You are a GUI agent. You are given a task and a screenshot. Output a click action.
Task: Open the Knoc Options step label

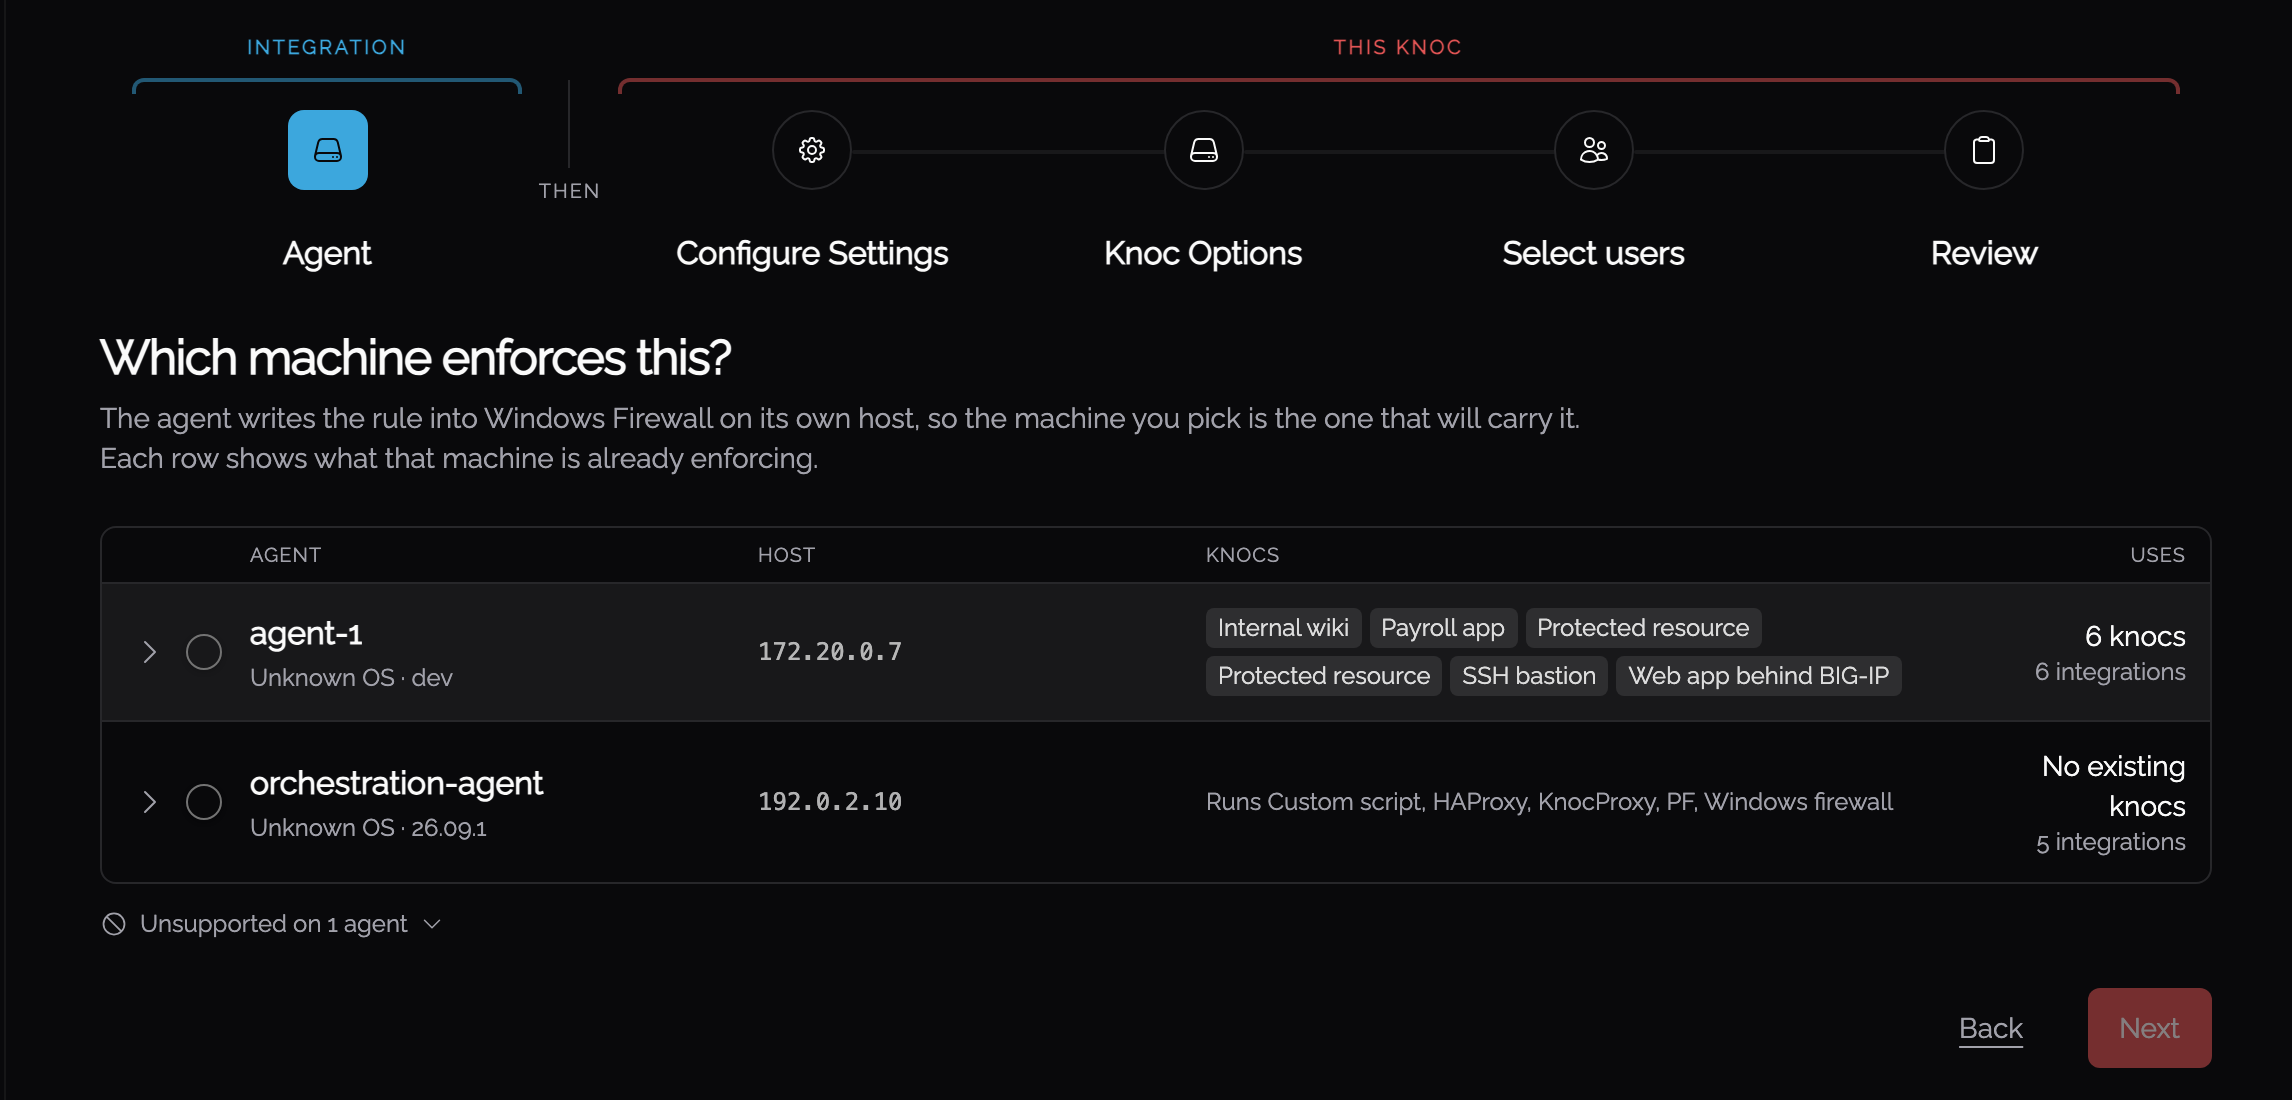point(1203,254)
